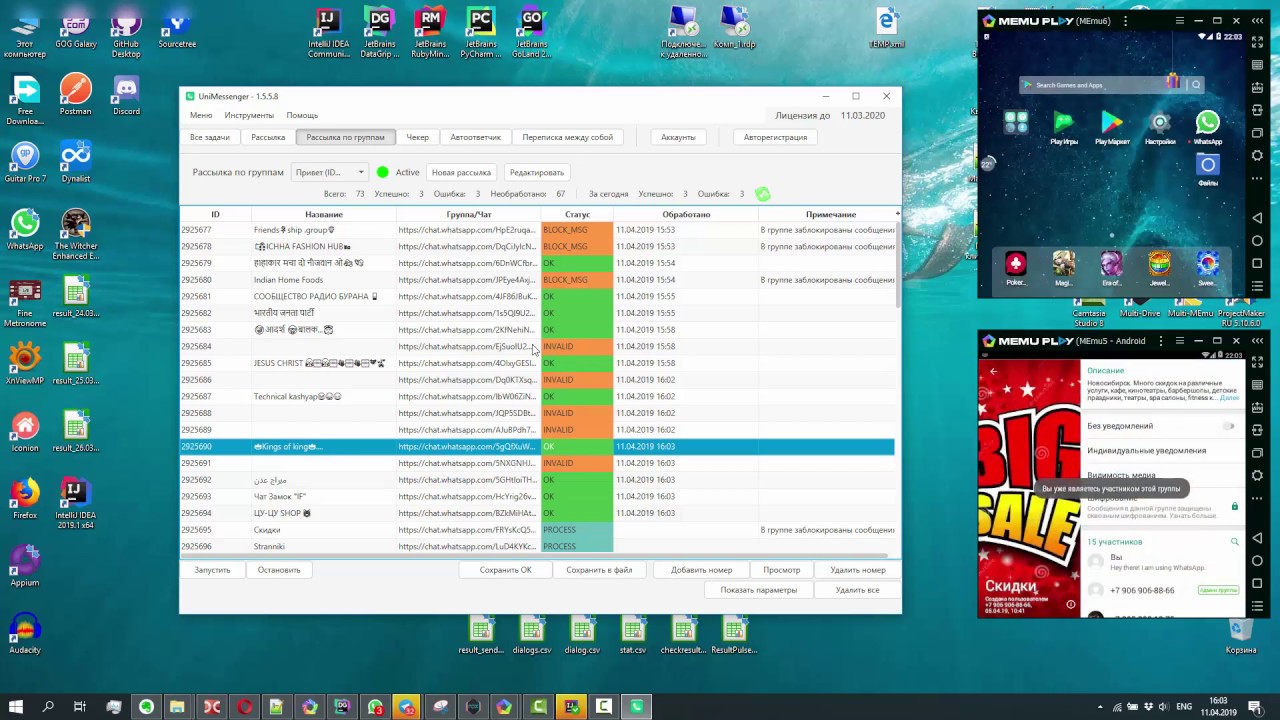Open the Инструменты menu
Screen dimensions: 1280x720
(x=249, y=115)
